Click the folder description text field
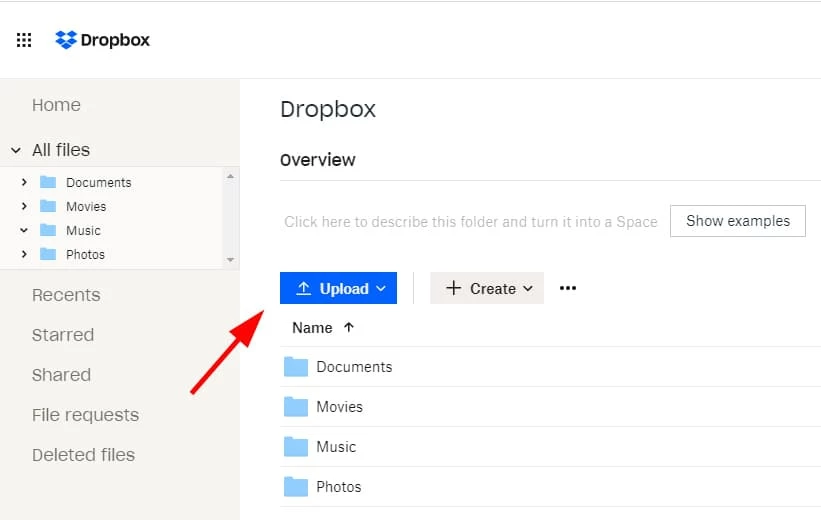 point(470,222)
